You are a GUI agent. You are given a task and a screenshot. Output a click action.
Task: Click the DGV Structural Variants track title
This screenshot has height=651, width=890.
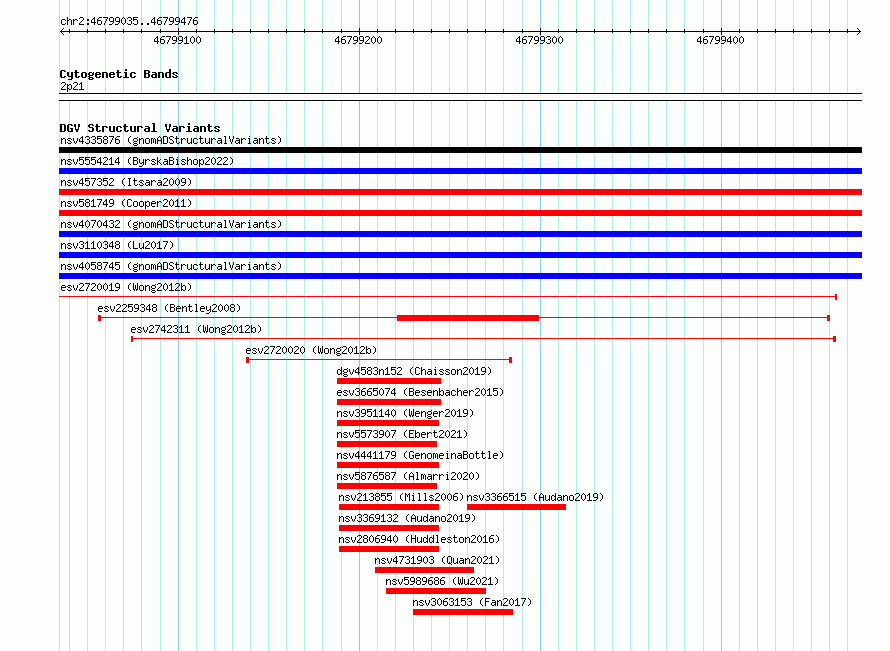click(x=140, y=128)
